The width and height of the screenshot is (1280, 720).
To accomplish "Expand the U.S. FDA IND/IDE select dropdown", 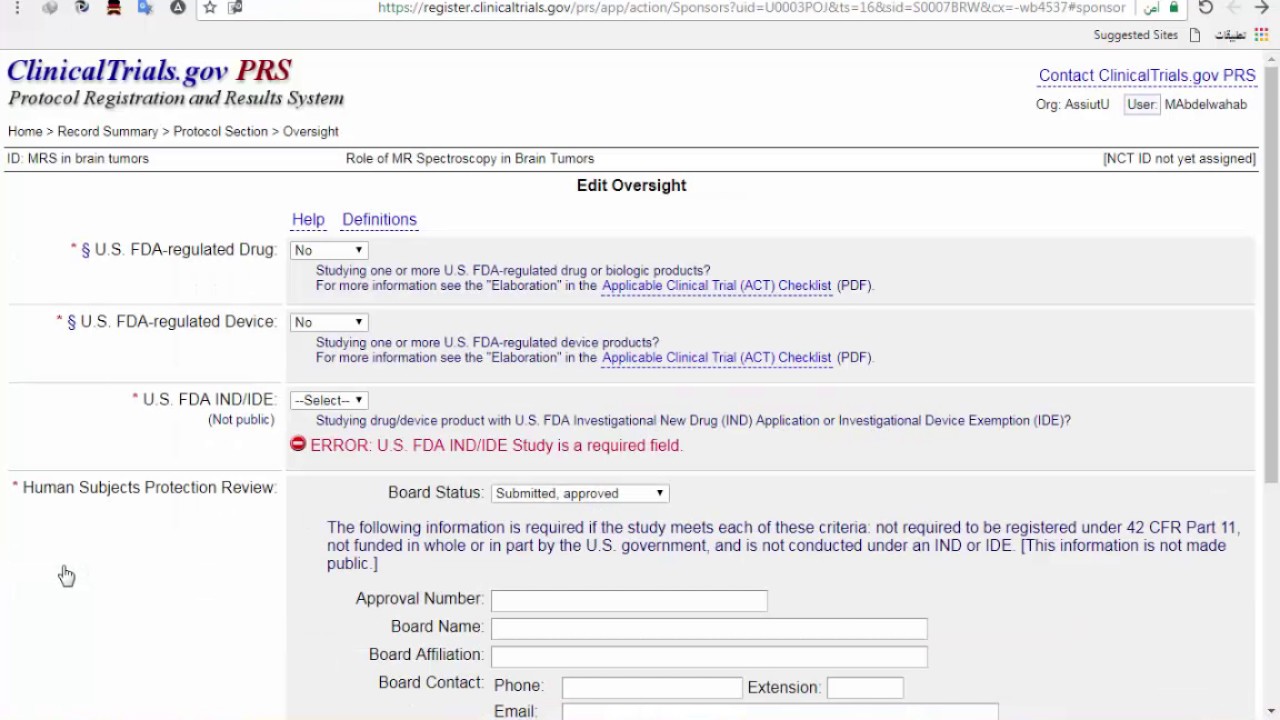I will tap(329, 400).
